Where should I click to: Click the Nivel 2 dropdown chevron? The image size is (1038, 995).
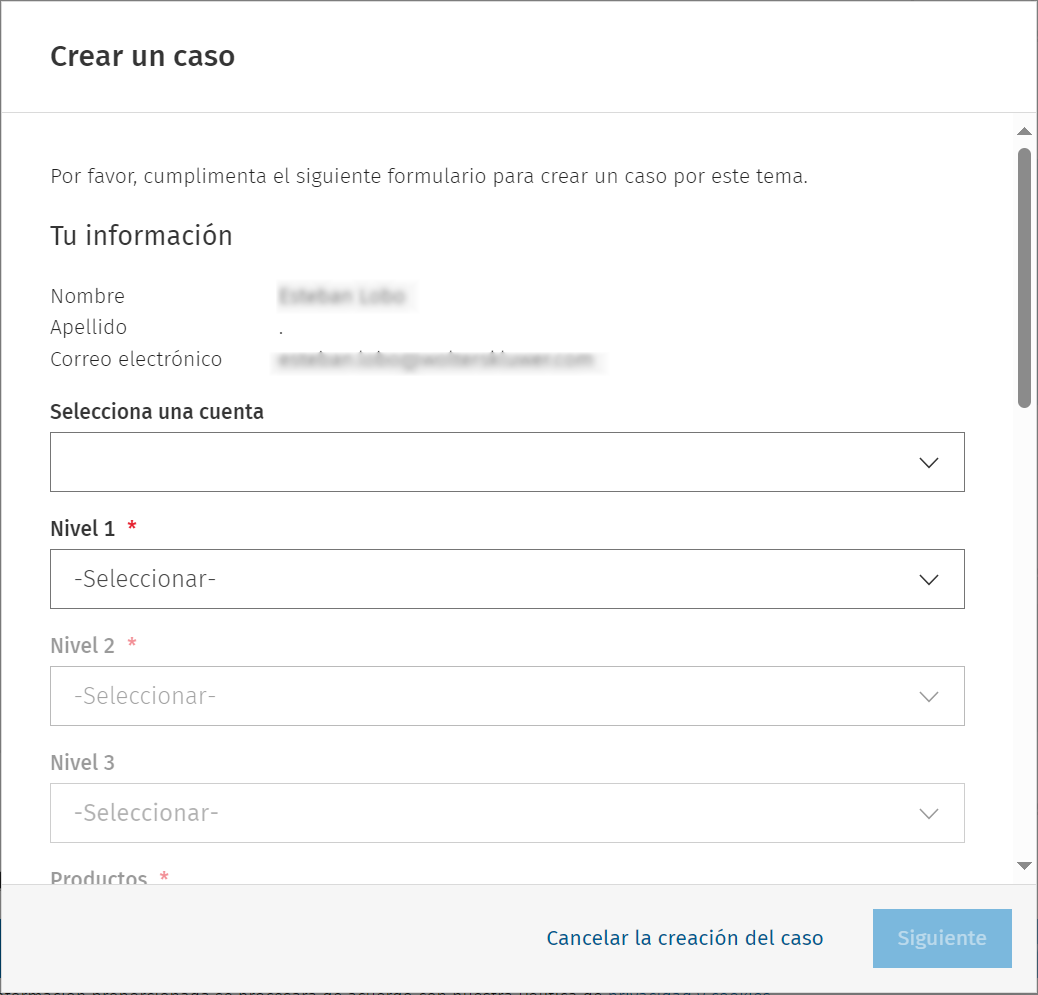(x=929, y=696)
